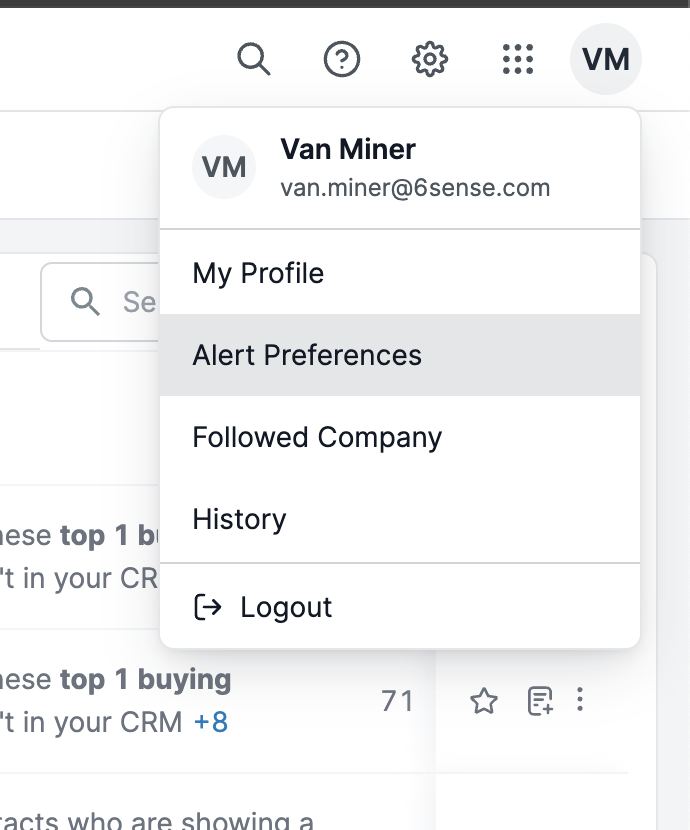Log out via the Logout entry
The image size is (690, 830).
(x=400, y=607)
